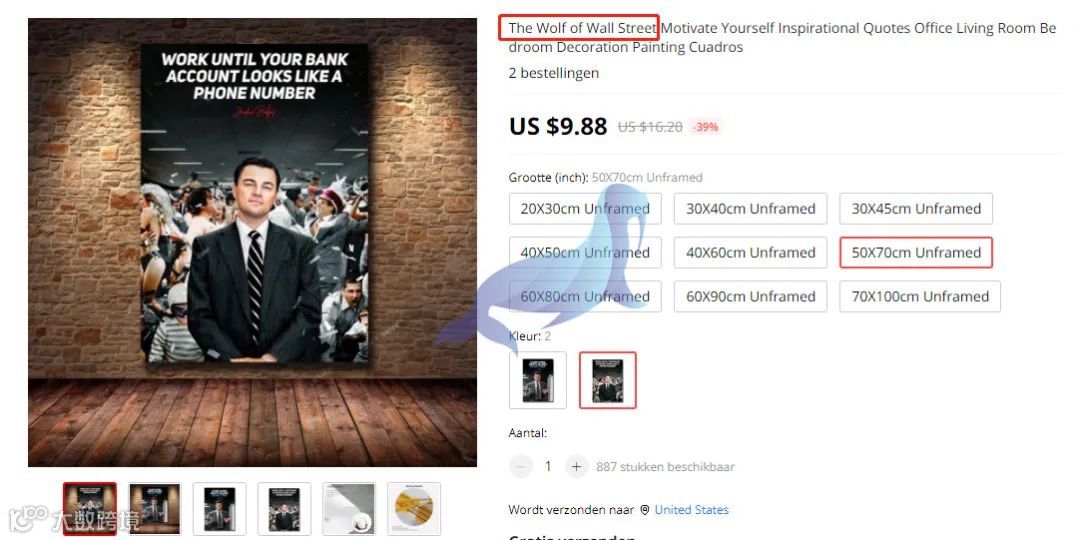Image resolution: width=1080 pixels, height=540 pixels.
Task: Choose the 30X45cm Unframed option
Action: point(915,209)
